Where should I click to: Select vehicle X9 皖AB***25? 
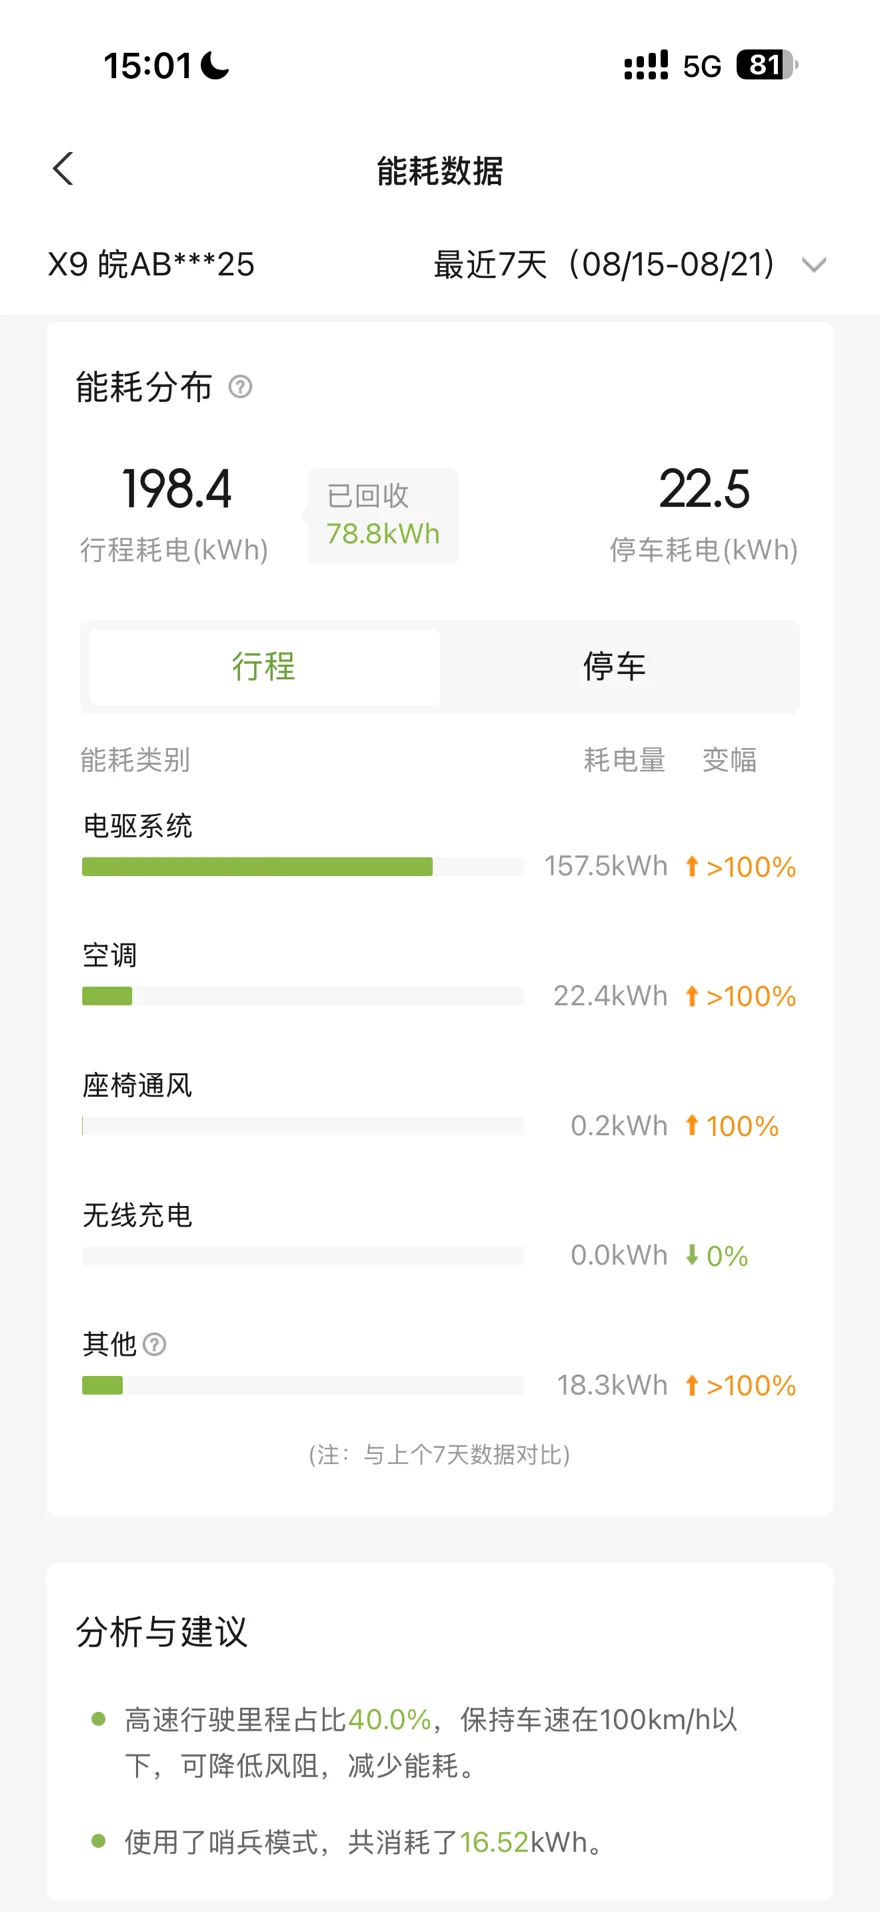coord(151,265)
